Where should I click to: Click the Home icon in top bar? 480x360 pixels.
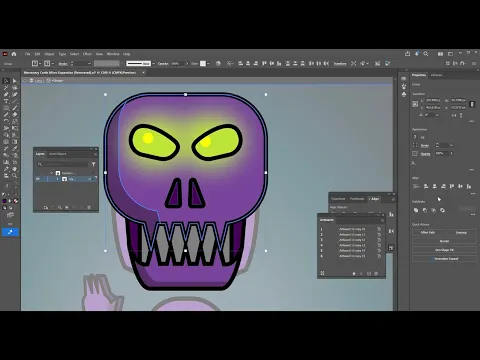tap(14, 54)
